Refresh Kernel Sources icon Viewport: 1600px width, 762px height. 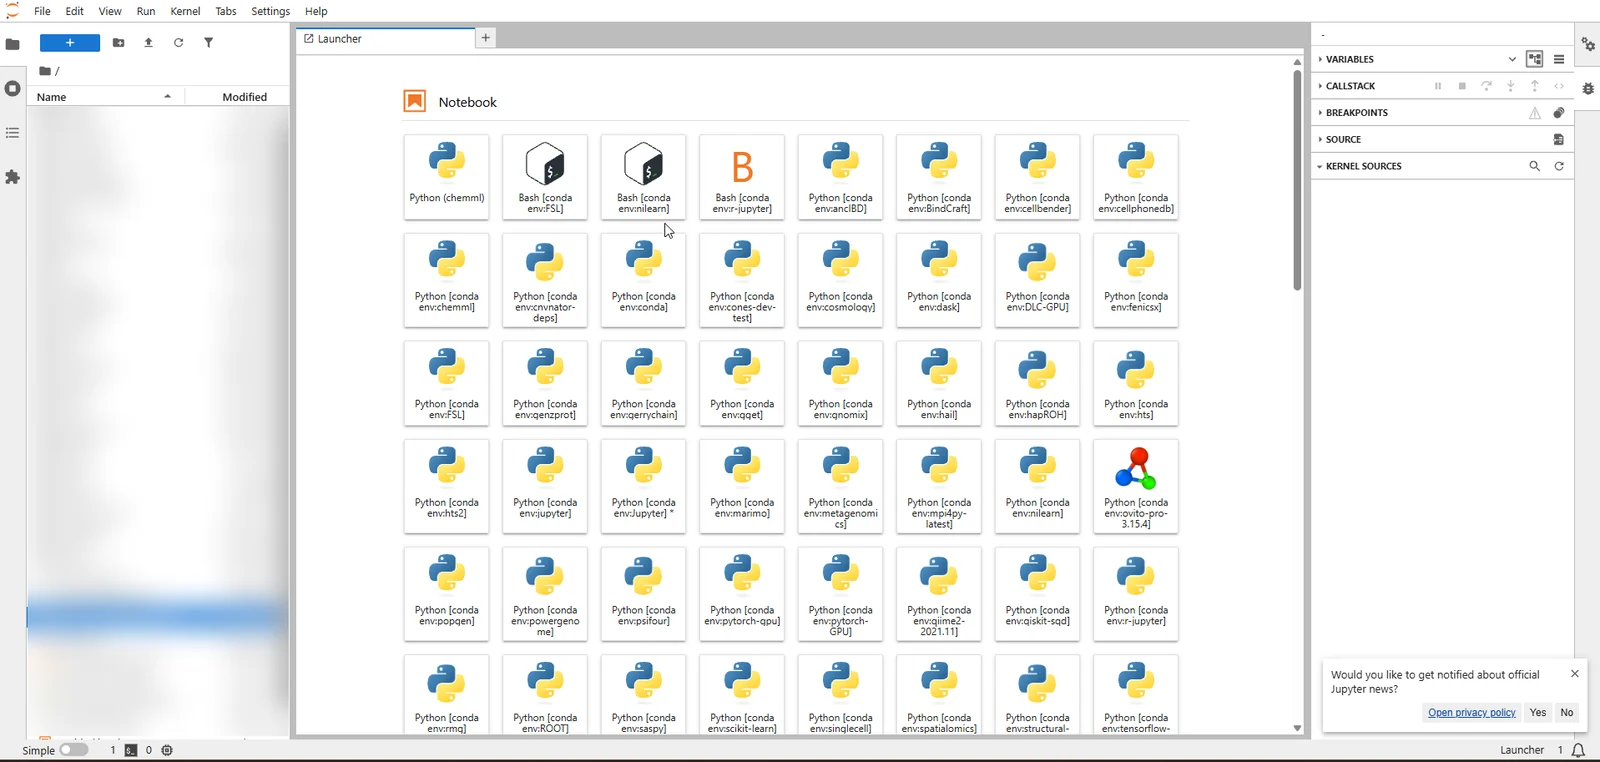1559,166
